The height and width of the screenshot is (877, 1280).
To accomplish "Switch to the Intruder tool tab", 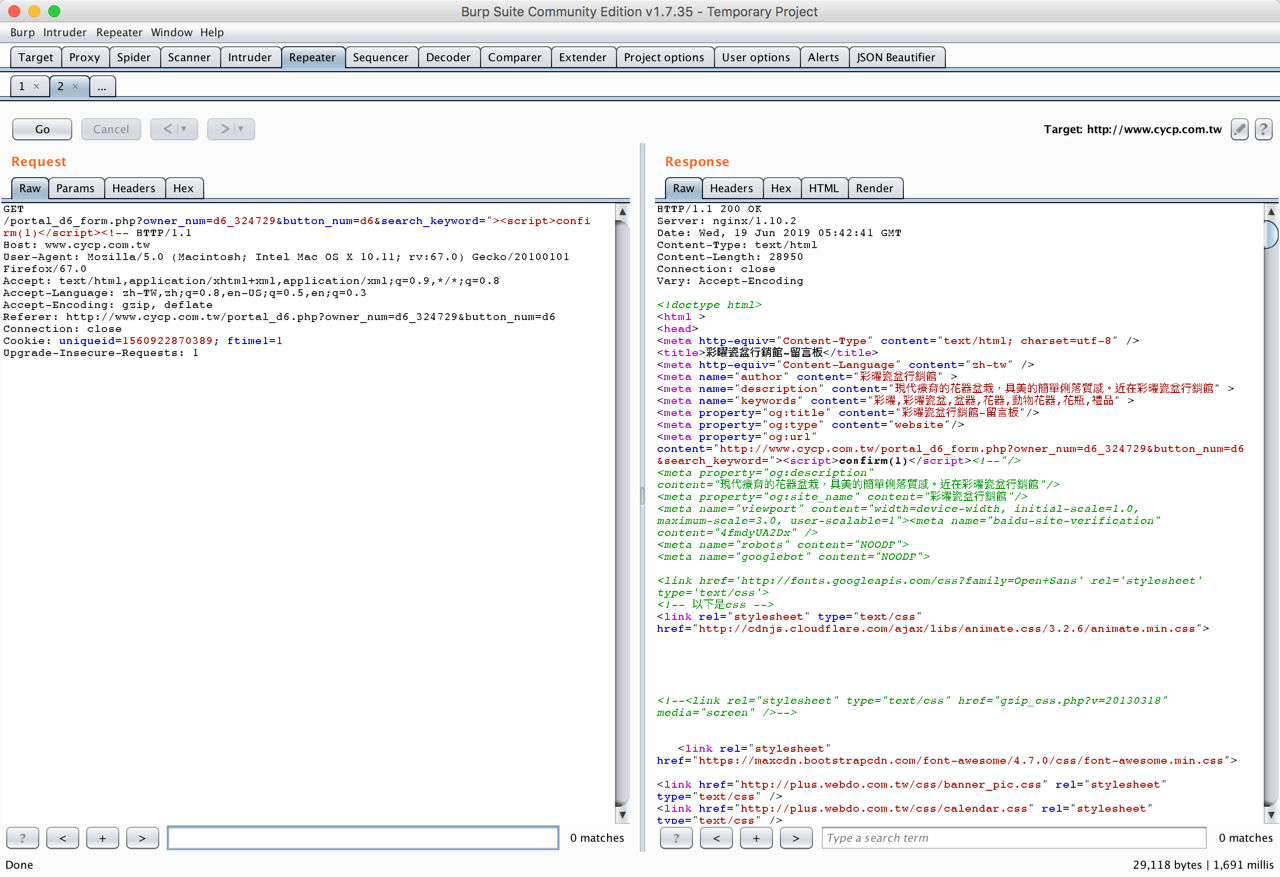I will click(250, 57).
